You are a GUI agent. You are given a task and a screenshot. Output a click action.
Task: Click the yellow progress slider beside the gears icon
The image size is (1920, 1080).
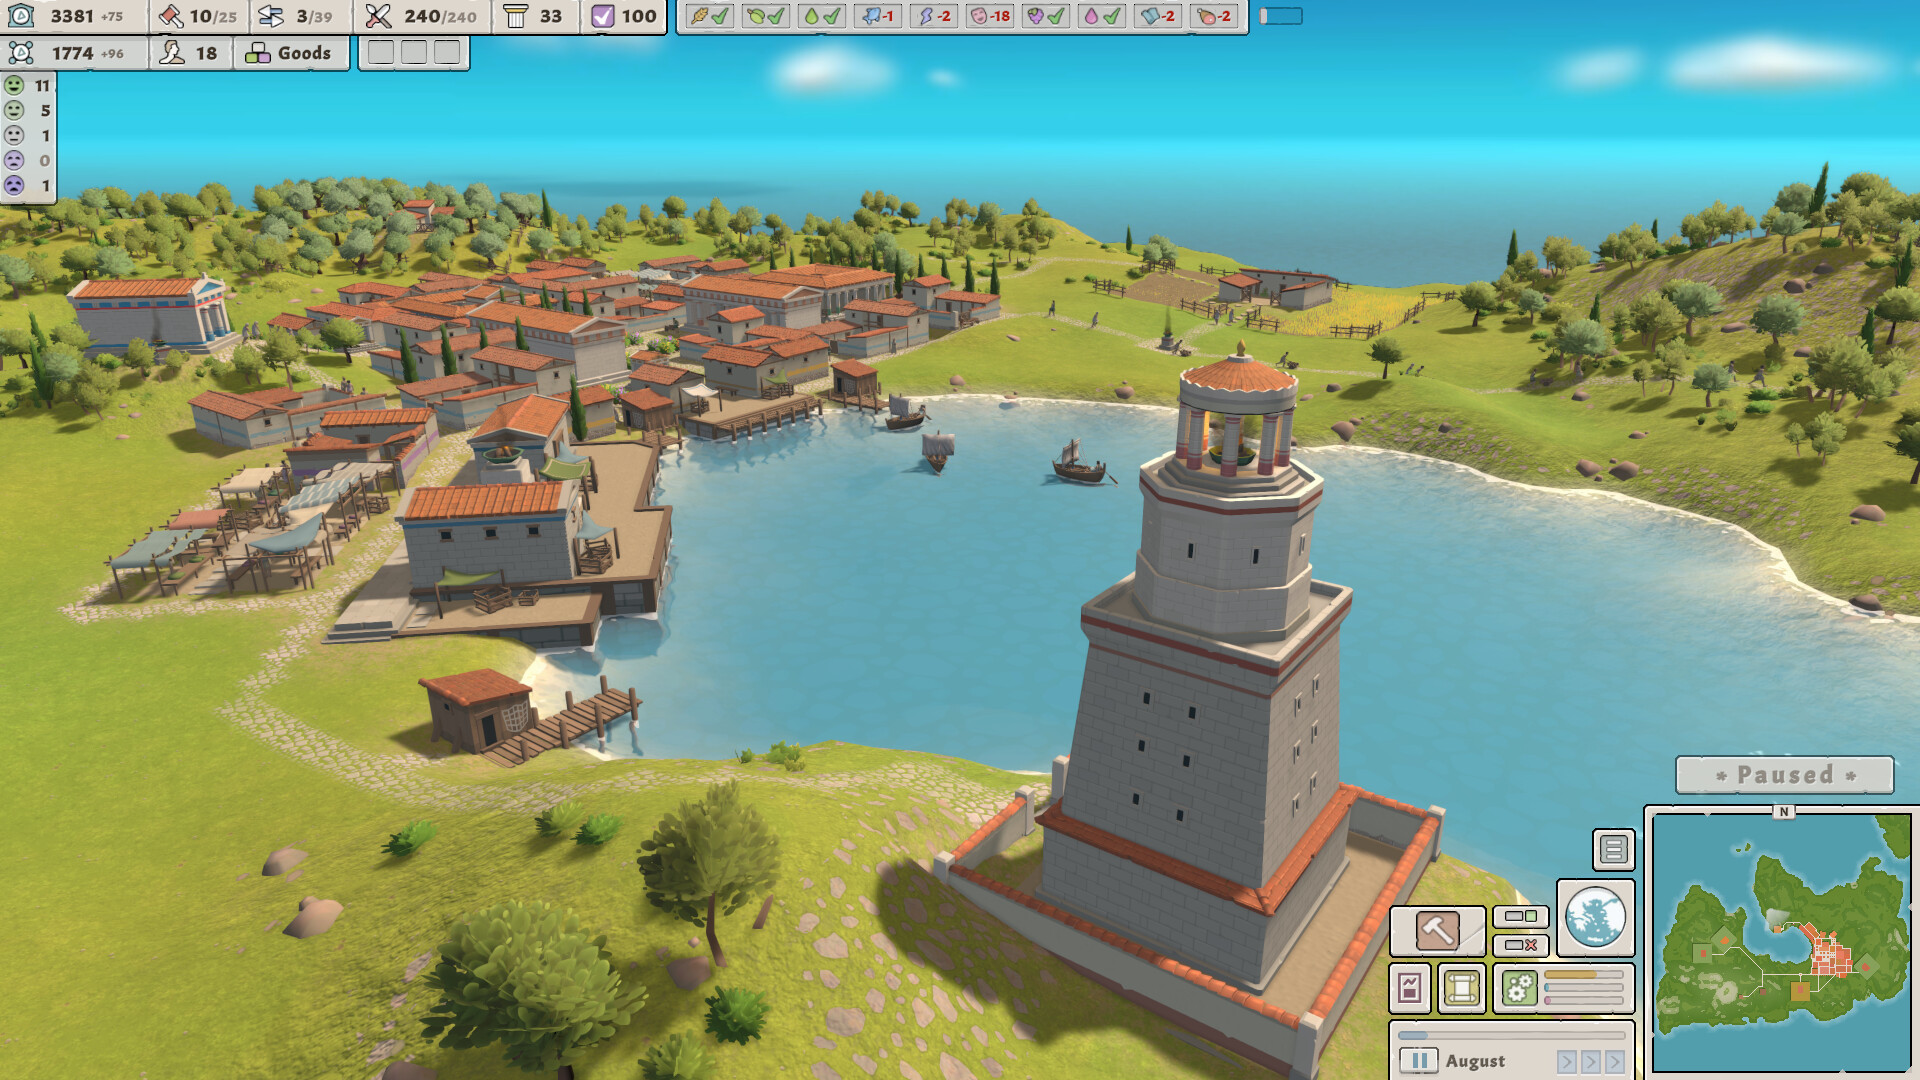click(x=1583, y=973)
